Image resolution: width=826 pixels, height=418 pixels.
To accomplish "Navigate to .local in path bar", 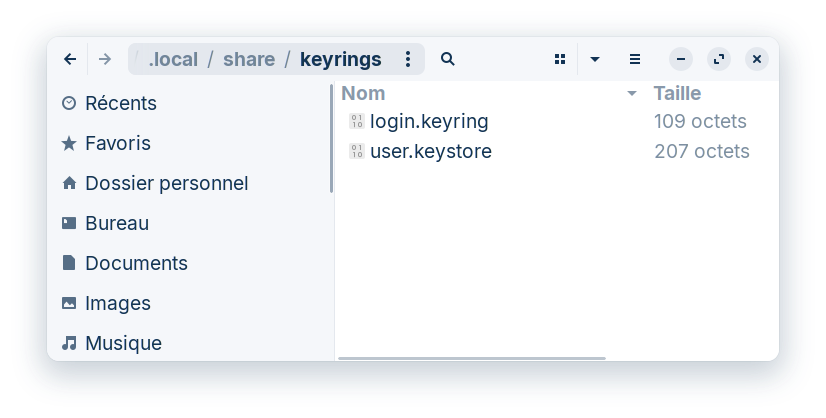I will 172,60.
